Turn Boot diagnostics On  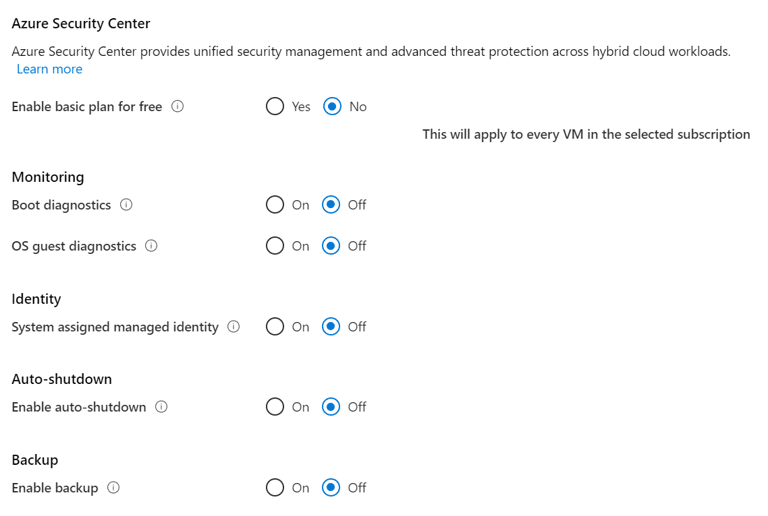click(275, 205)
